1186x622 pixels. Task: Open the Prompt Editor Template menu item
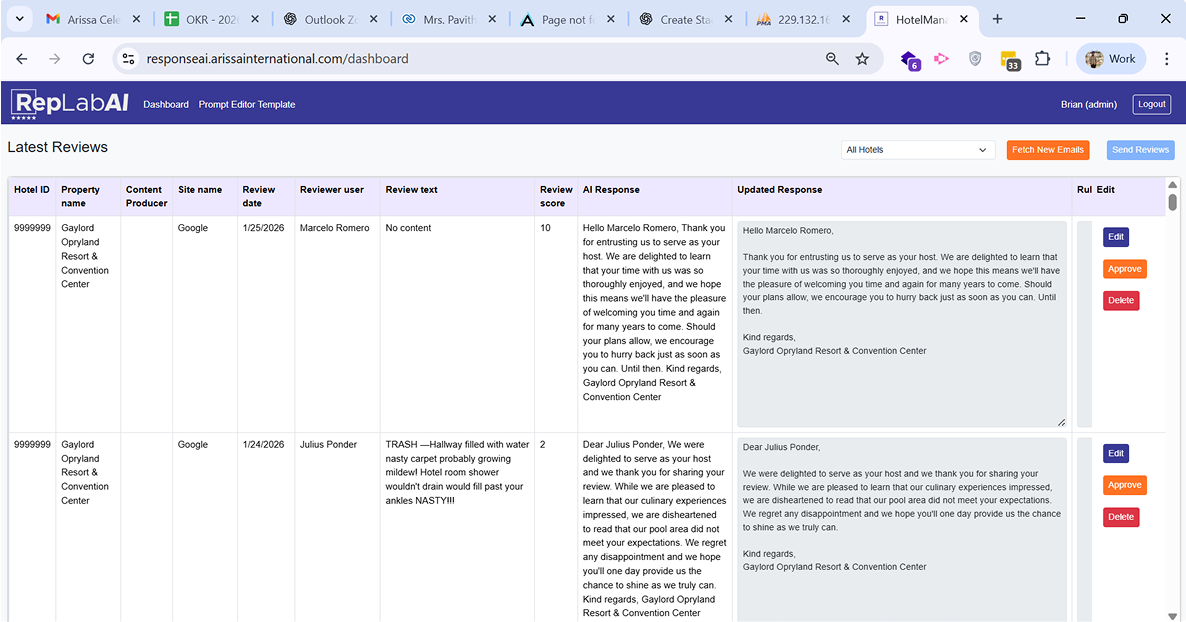[x=247, y=104]
